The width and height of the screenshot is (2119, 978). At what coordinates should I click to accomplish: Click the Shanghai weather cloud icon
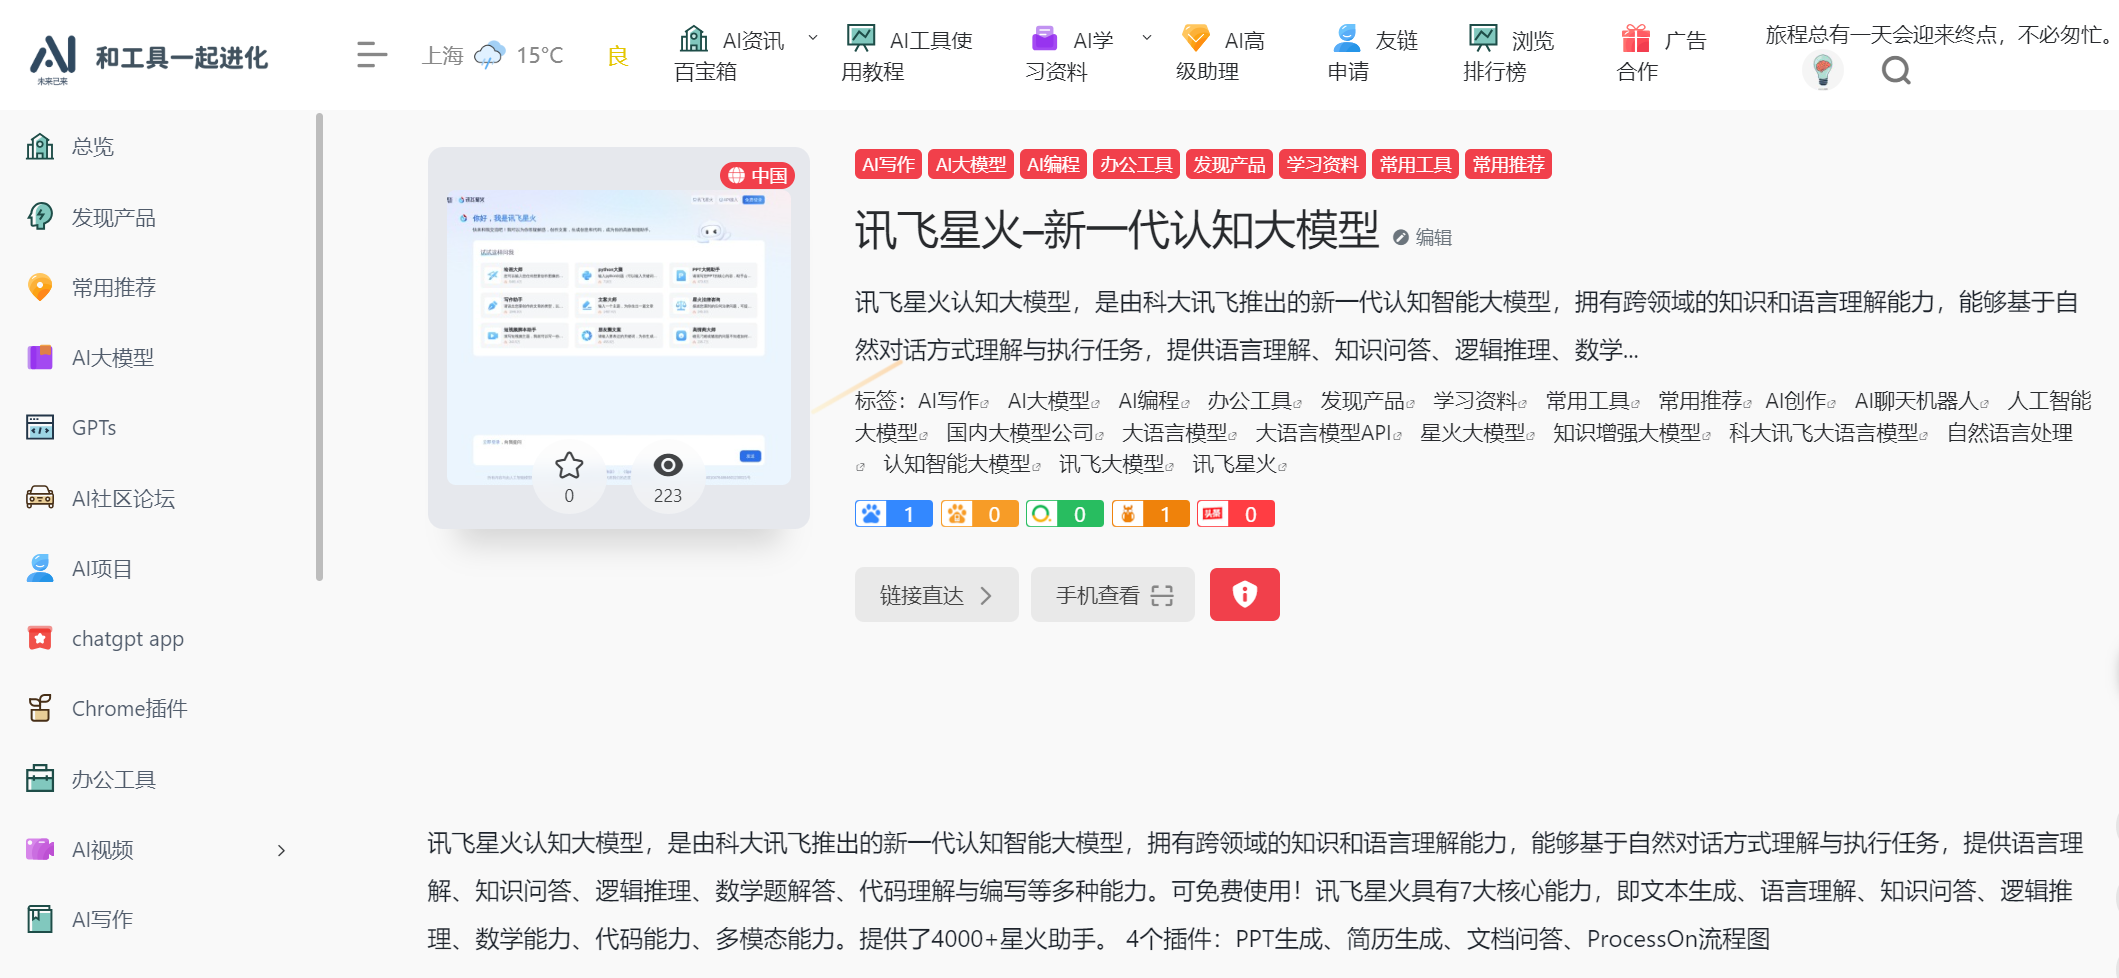[x=489, y=55]
